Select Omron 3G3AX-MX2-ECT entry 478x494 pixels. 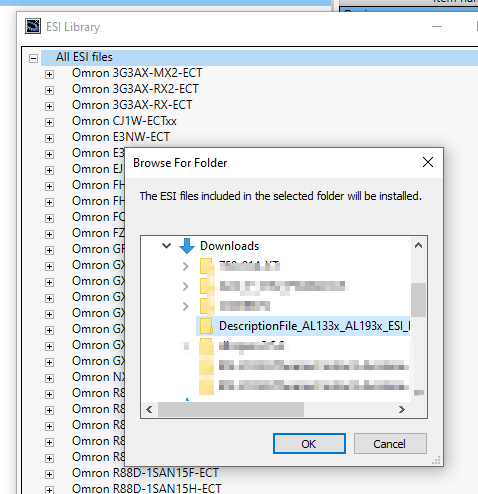tap(137, 73)
